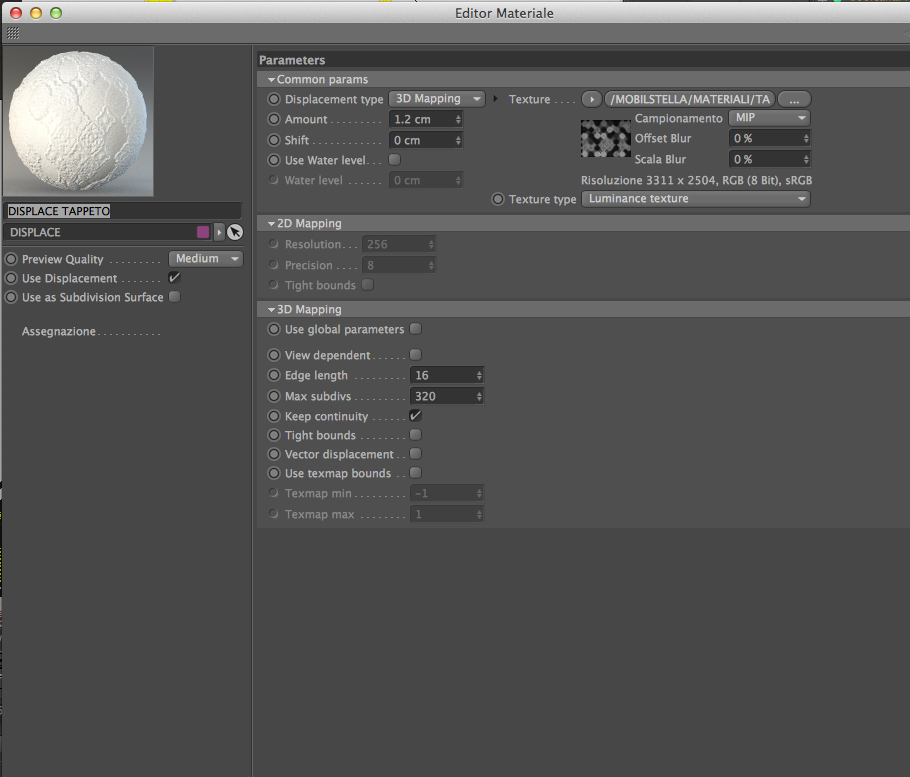Image resolution: width=910 pixels, height=777 pixels.
Task: Click the Texture type animation dot
Action: [498, 199]
